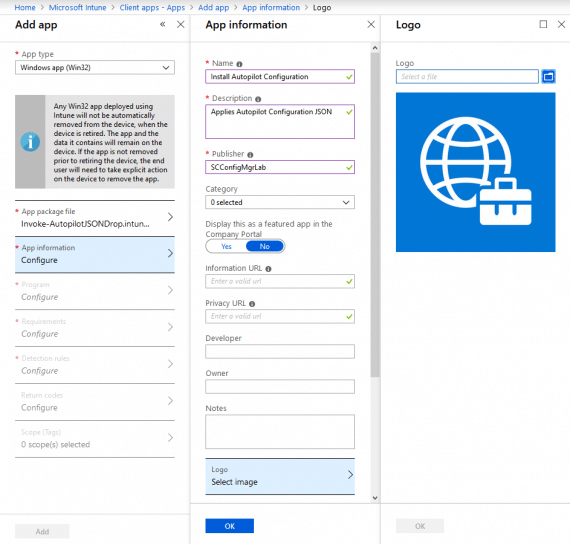The height and width of the screenshot is (544, 570).
Task: Click the info icon next to Name
Action: 239,64
